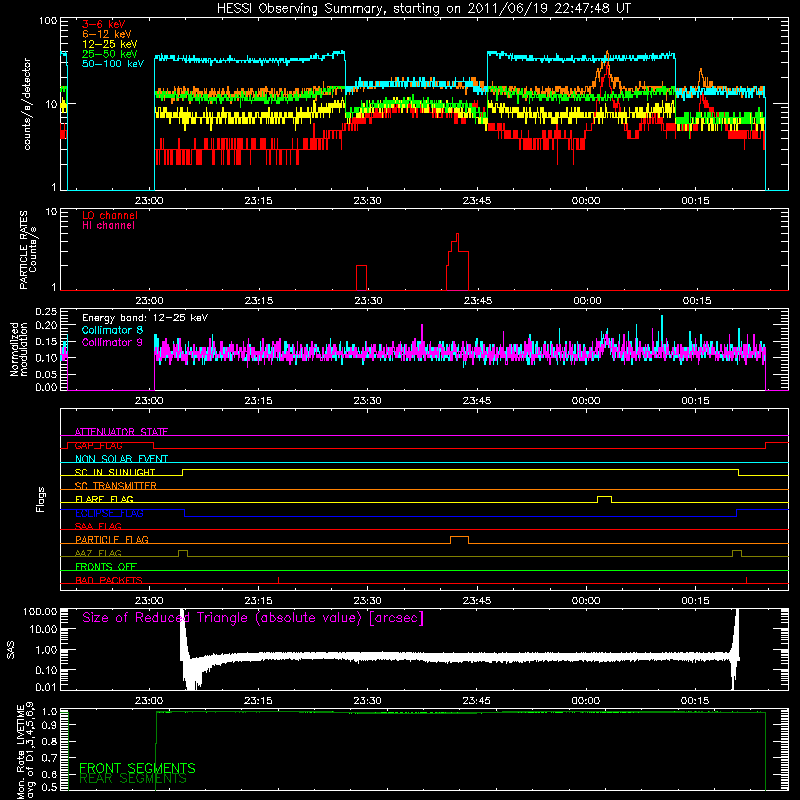Click the HI channel legend label

point(108,226)
